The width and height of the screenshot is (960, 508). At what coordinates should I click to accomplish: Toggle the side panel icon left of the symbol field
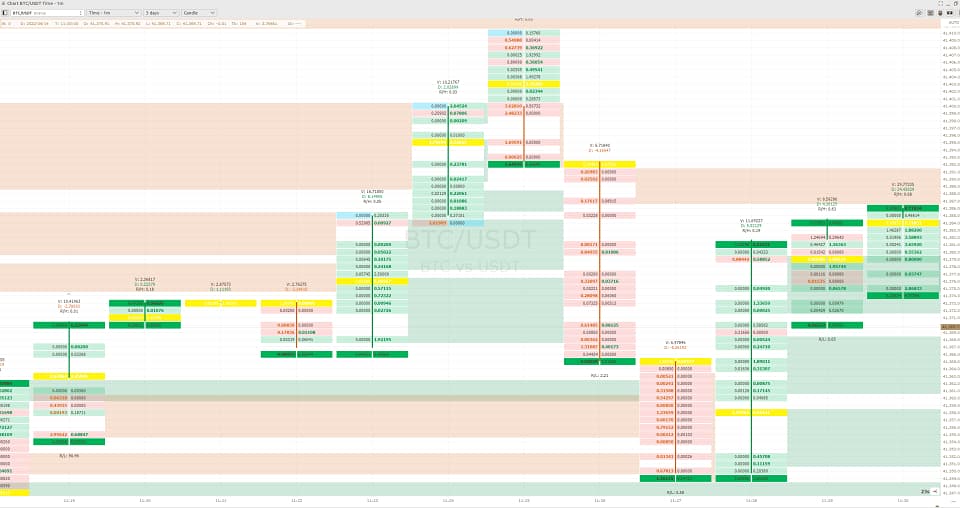point(5,13)
